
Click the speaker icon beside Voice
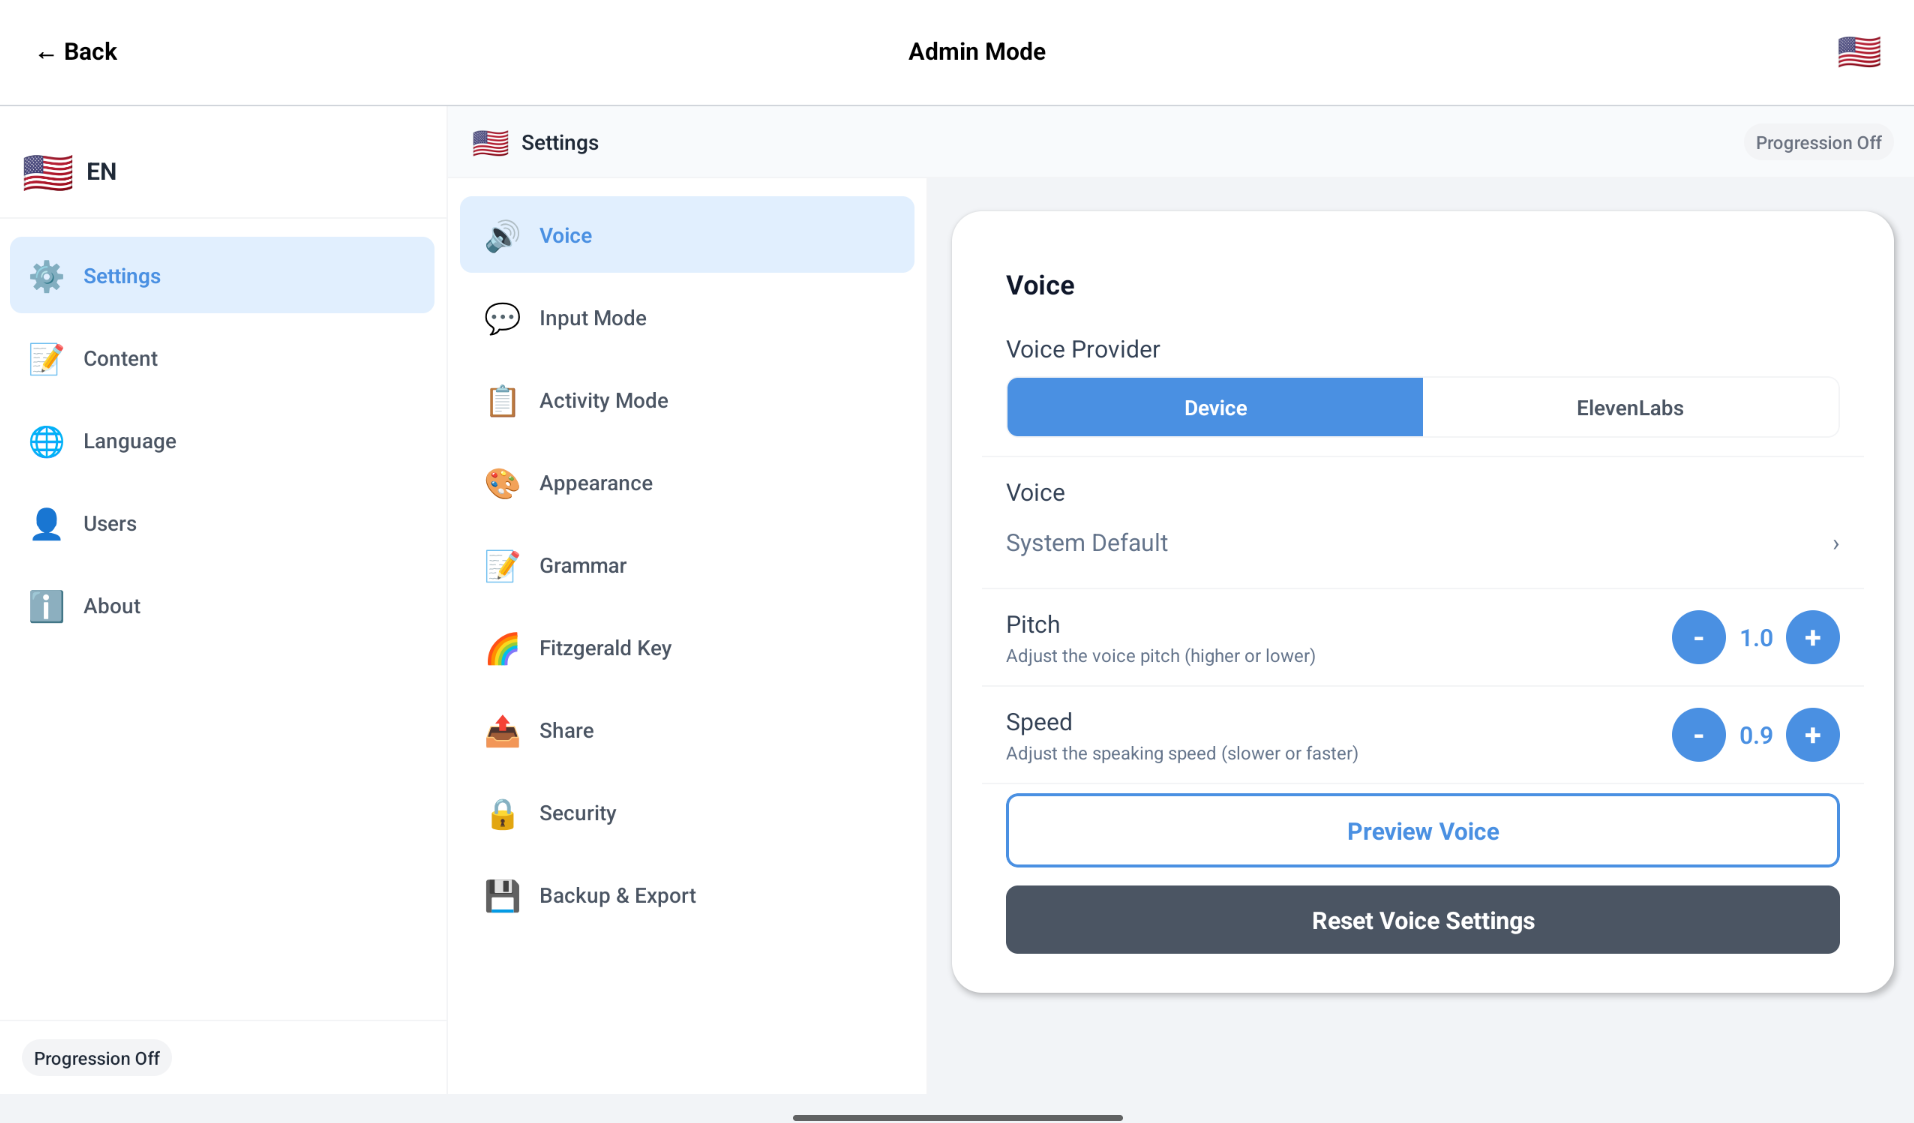click(502, 236)
